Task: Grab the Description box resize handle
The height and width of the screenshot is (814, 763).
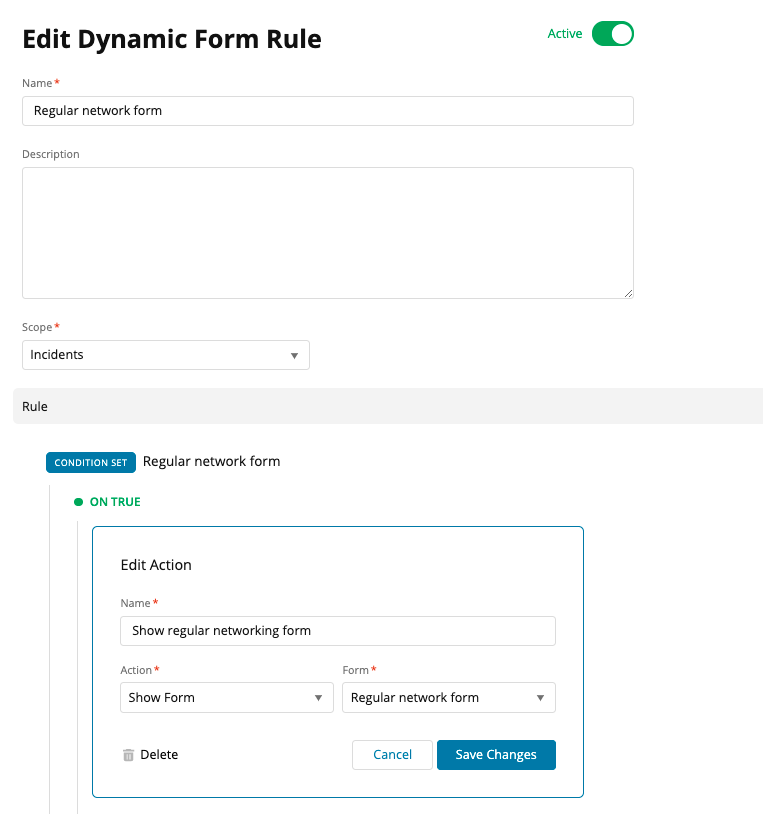Action: [628, 293]
